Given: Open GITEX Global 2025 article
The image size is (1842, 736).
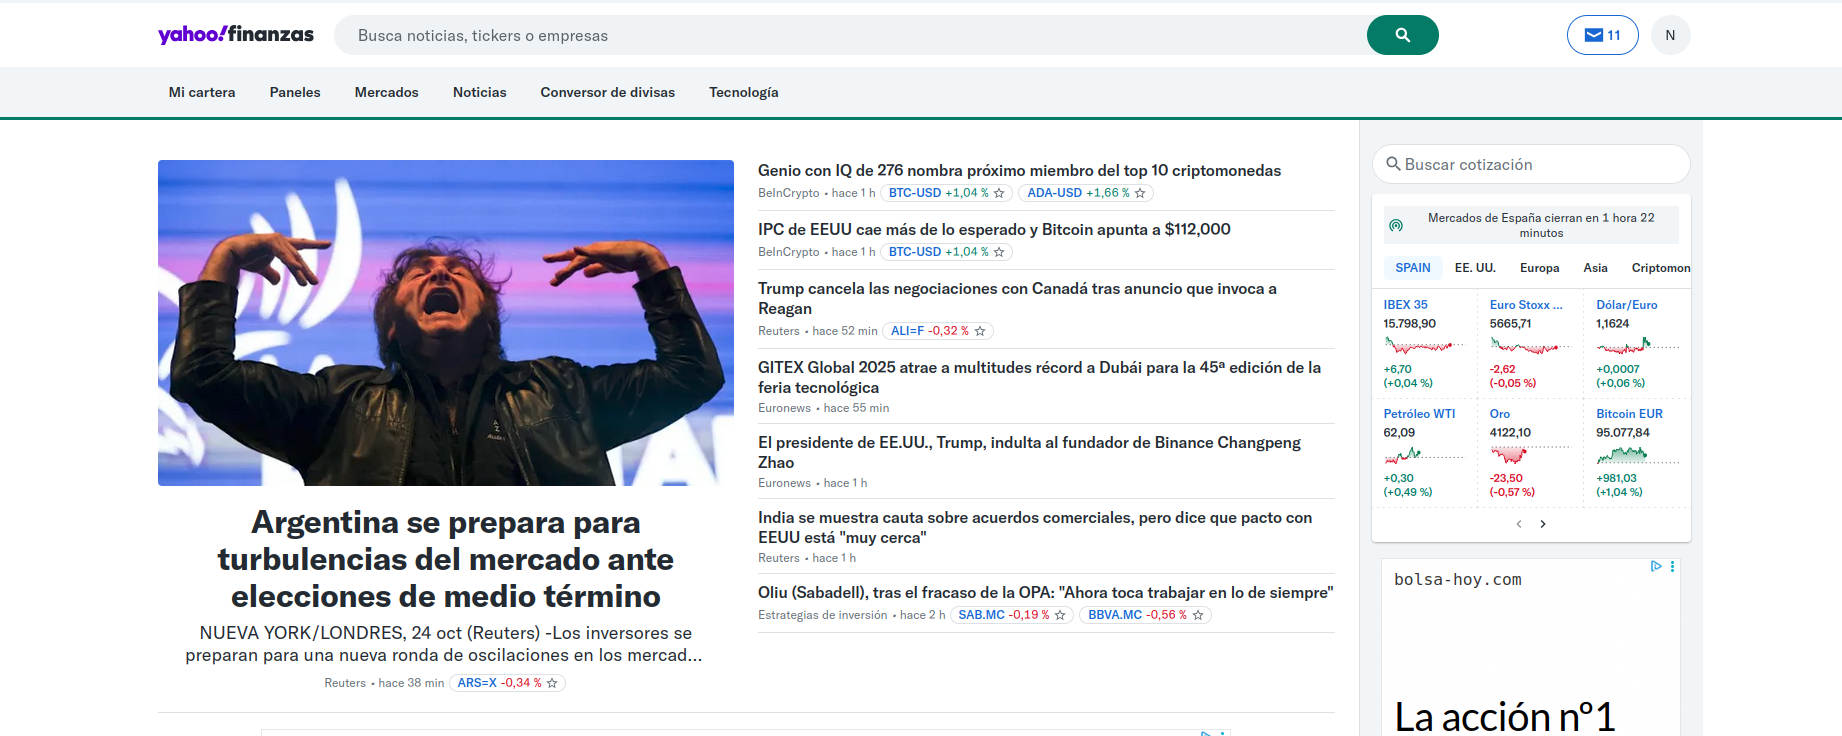Looking at the screenshot, I should click(1039, 377).
